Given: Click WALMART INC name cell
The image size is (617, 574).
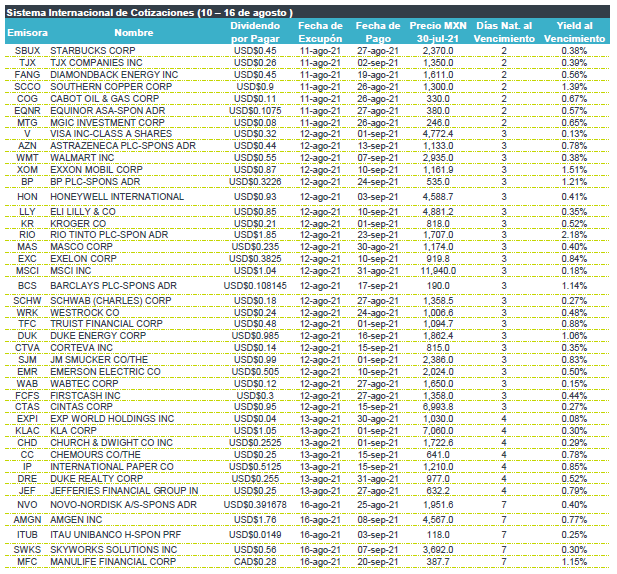Looking at the screenshot, I should 82,158.
